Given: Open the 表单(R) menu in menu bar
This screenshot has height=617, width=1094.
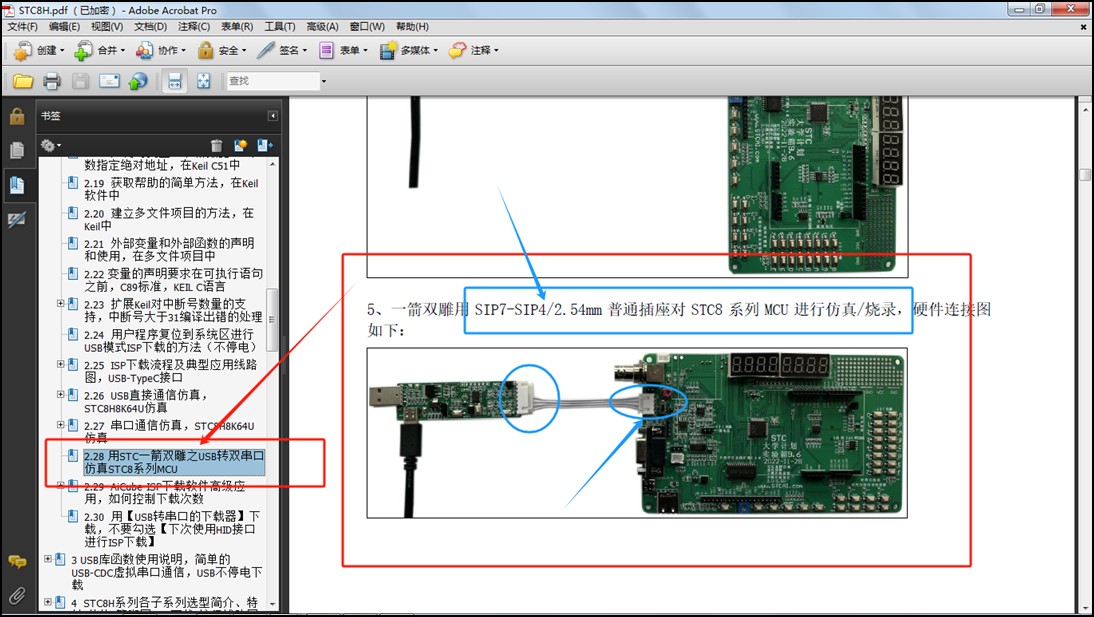Looking at the screenshot, I should point(237,27).
